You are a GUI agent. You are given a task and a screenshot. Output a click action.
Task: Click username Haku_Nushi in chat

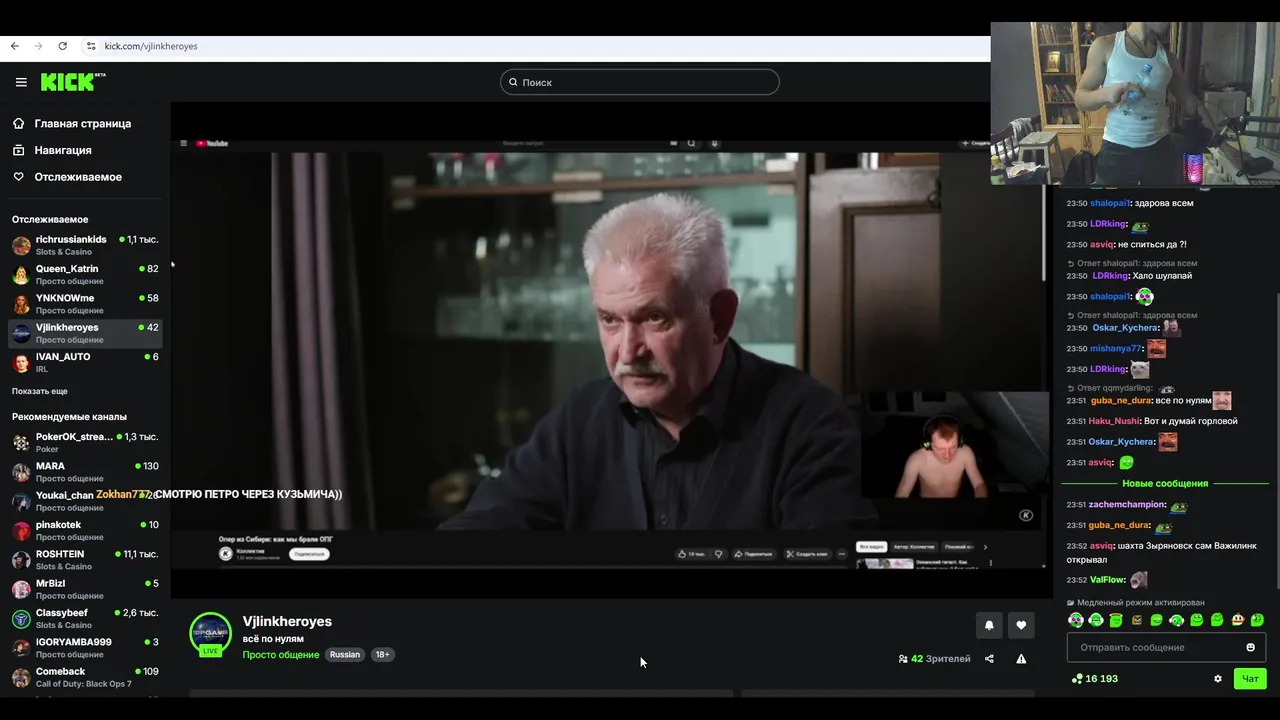pos(1114,421)
